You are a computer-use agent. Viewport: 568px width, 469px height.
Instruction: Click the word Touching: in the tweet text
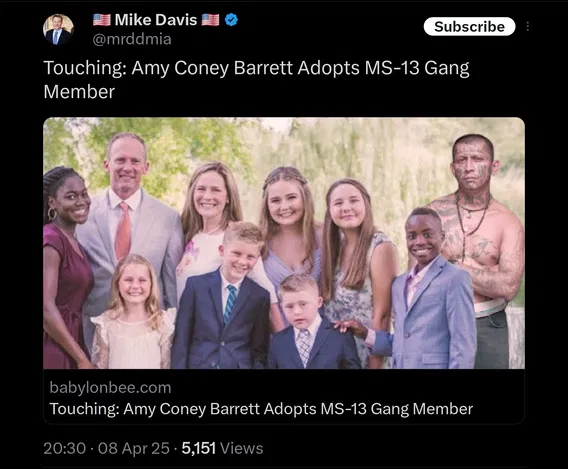(85, 68)
